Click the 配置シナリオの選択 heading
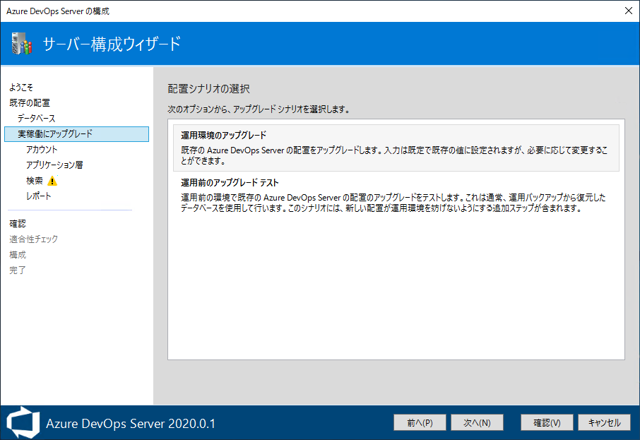 coord(209,89)
